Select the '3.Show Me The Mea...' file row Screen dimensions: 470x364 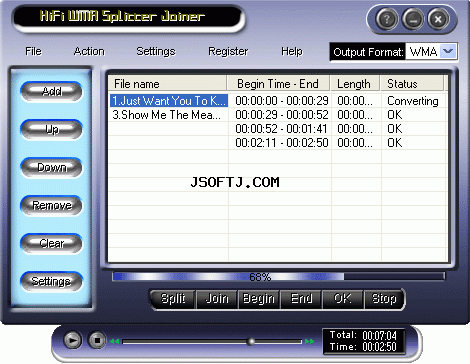point(277,115)
